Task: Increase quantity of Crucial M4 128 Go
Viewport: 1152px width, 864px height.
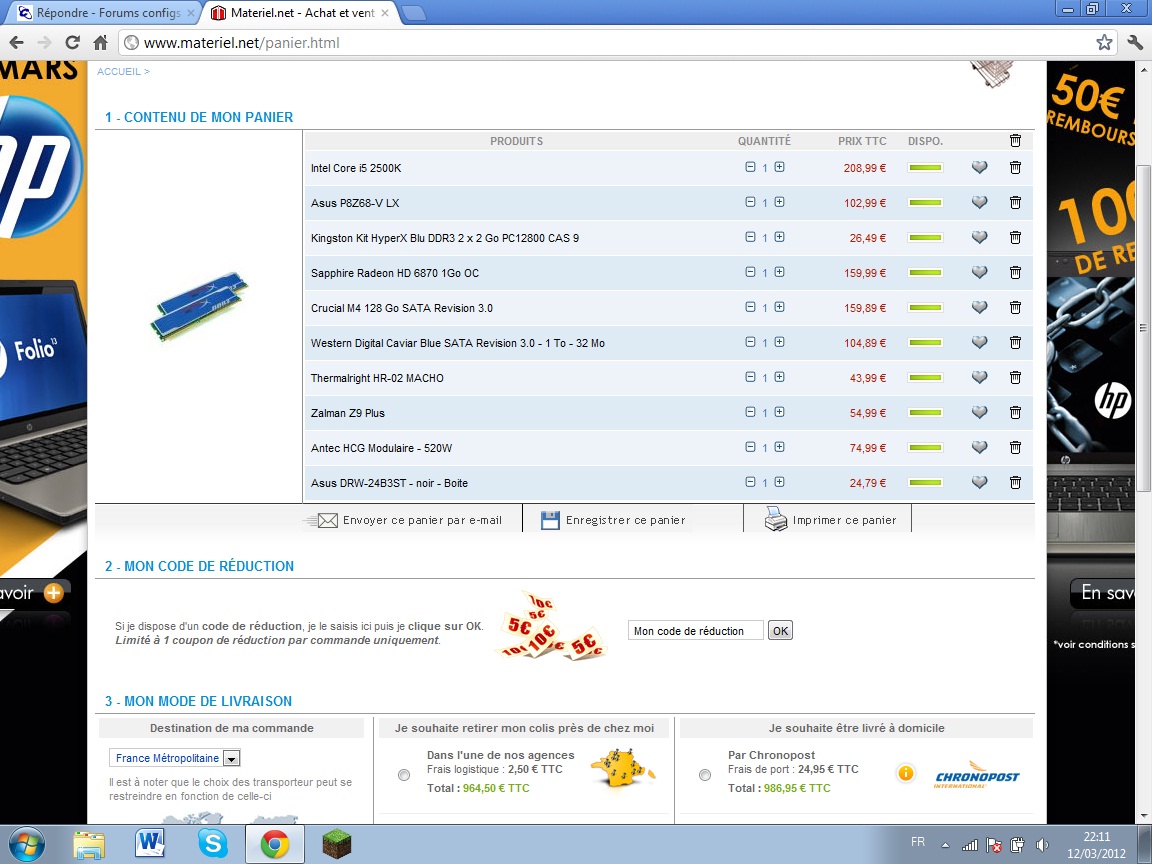Action: coord(779,307)
